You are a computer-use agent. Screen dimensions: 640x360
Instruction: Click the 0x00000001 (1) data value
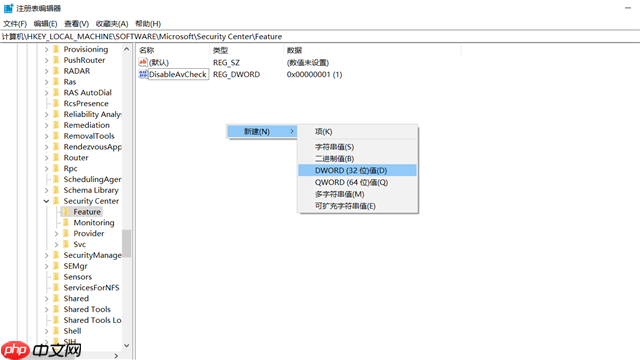[x=314, y=74]
